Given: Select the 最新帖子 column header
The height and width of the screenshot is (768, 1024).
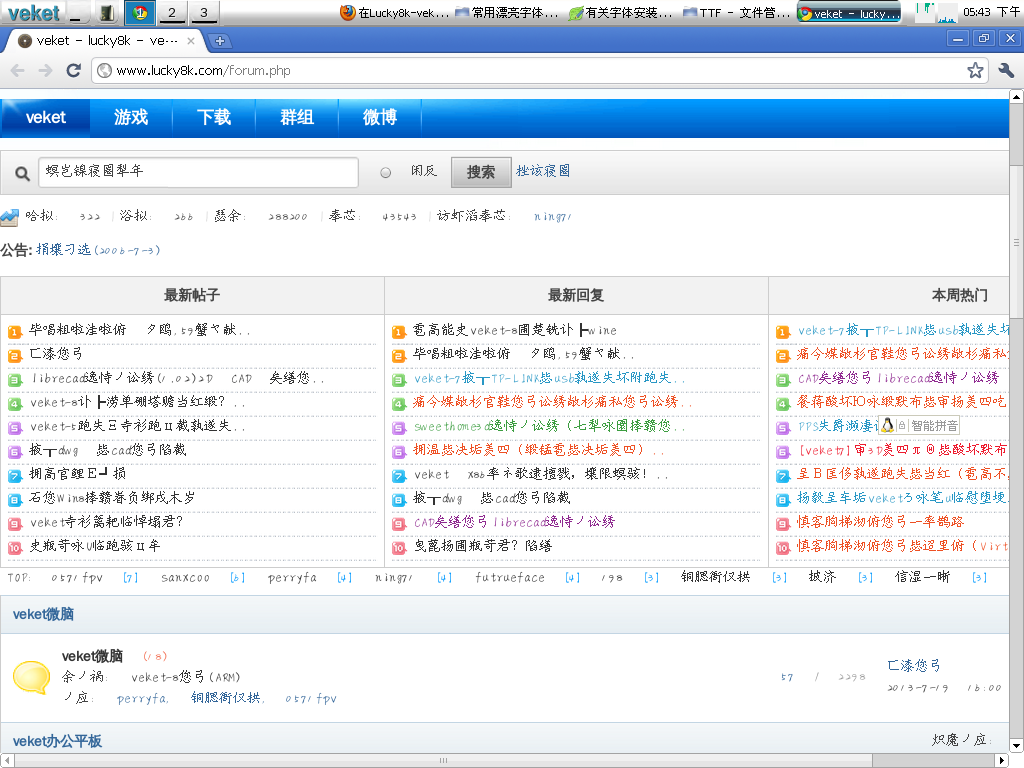Looking at the screenshot, I should pyautogui.click(x=191, y=295).
